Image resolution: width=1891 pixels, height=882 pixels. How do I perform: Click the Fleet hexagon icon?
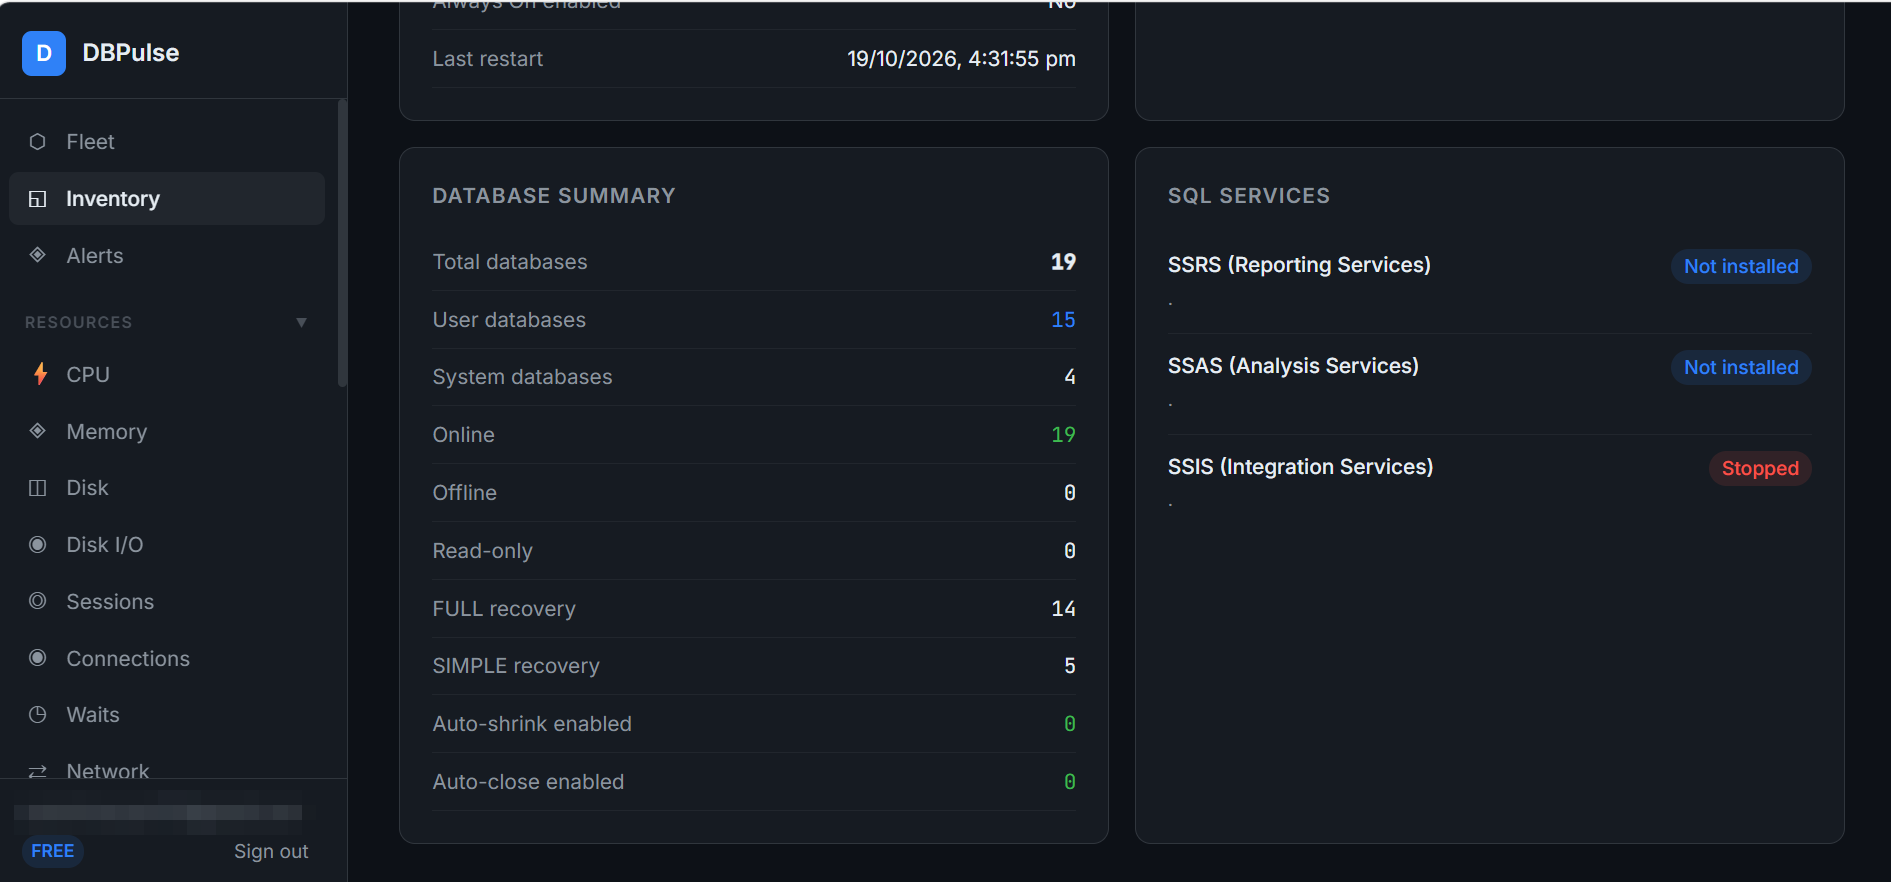point(38,142)
